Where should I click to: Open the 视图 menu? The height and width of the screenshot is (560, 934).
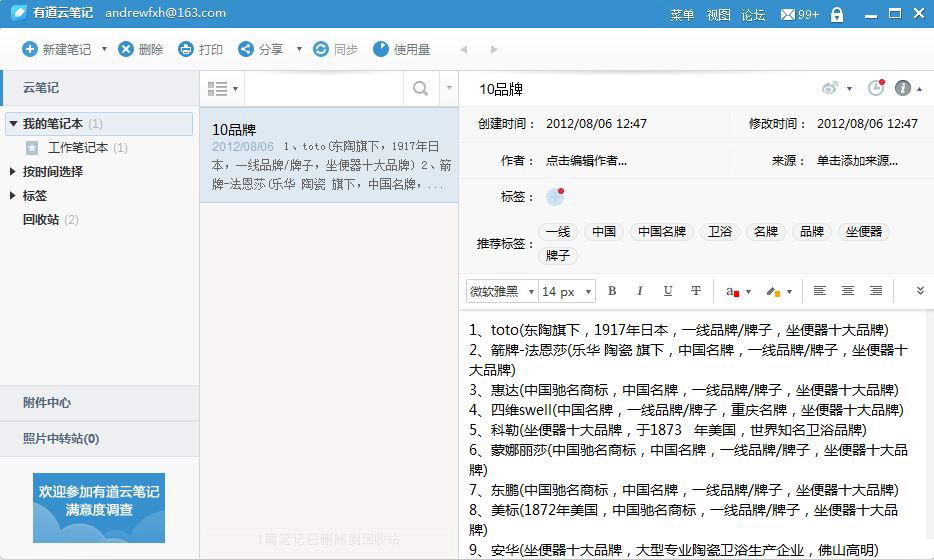(x=718, y=14)
